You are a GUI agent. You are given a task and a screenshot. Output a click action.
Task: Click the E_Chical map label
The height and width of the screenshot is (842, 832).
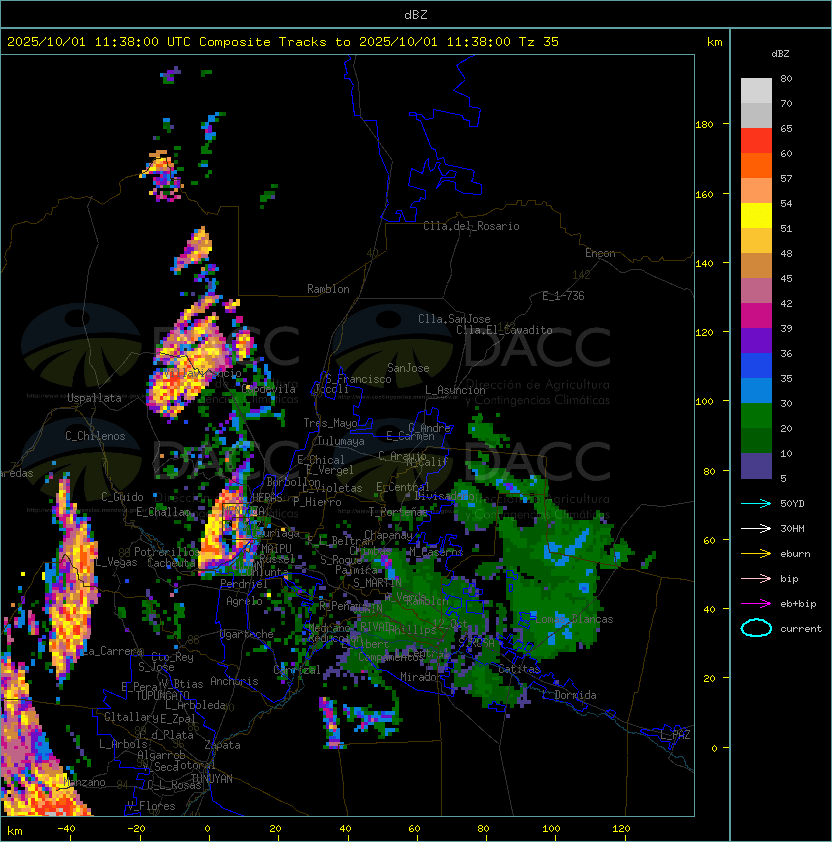click(321, 460)
